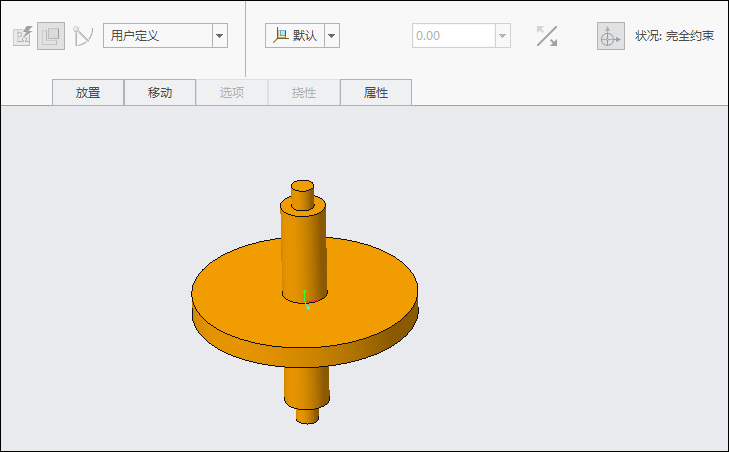Open the 移动 tab
Viewport: 729px width, 452px height.
[160, 93]
